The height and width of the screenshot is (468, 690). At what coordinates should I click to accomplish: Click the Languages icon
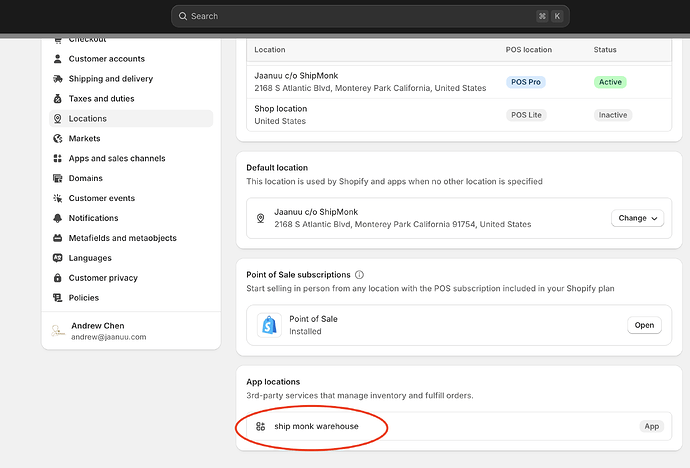tap(58, 258)
